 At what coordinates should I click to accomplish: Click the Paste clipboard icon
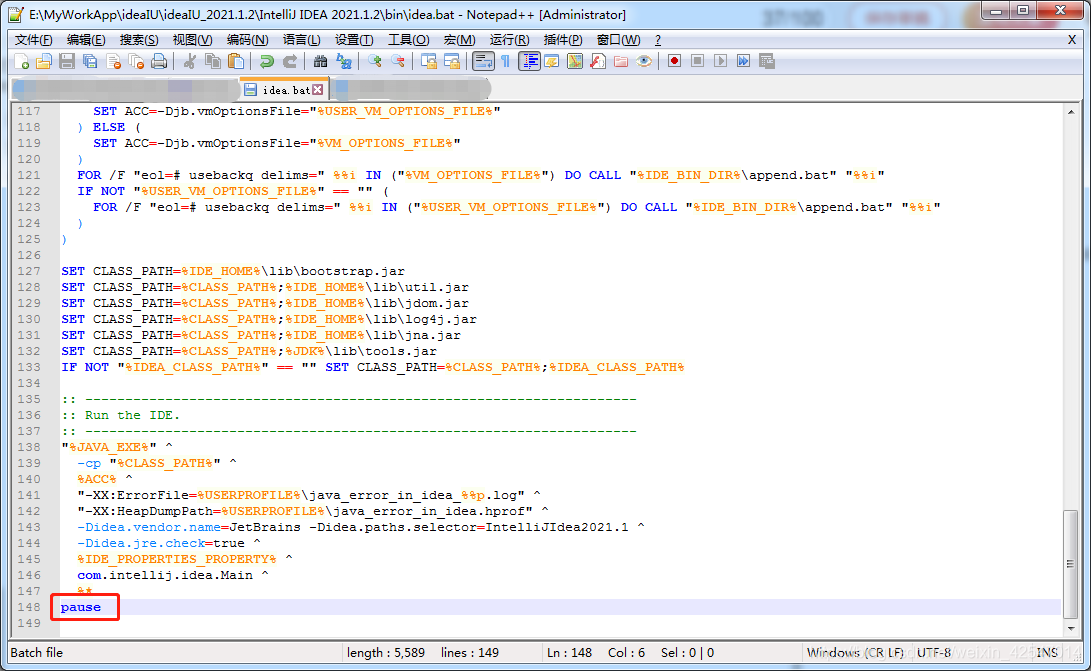[x=236, y=62]
